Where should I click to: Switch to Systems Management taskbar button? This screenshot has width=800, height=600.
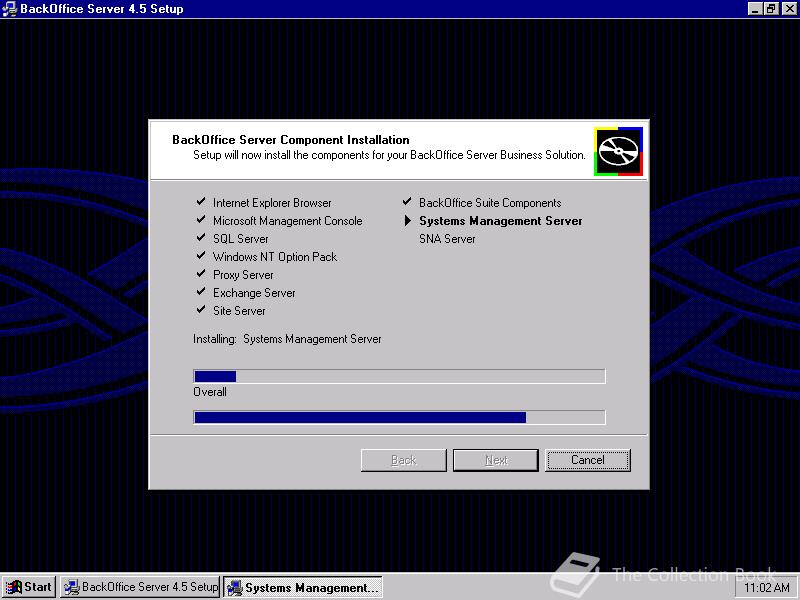tap(303, 587)
